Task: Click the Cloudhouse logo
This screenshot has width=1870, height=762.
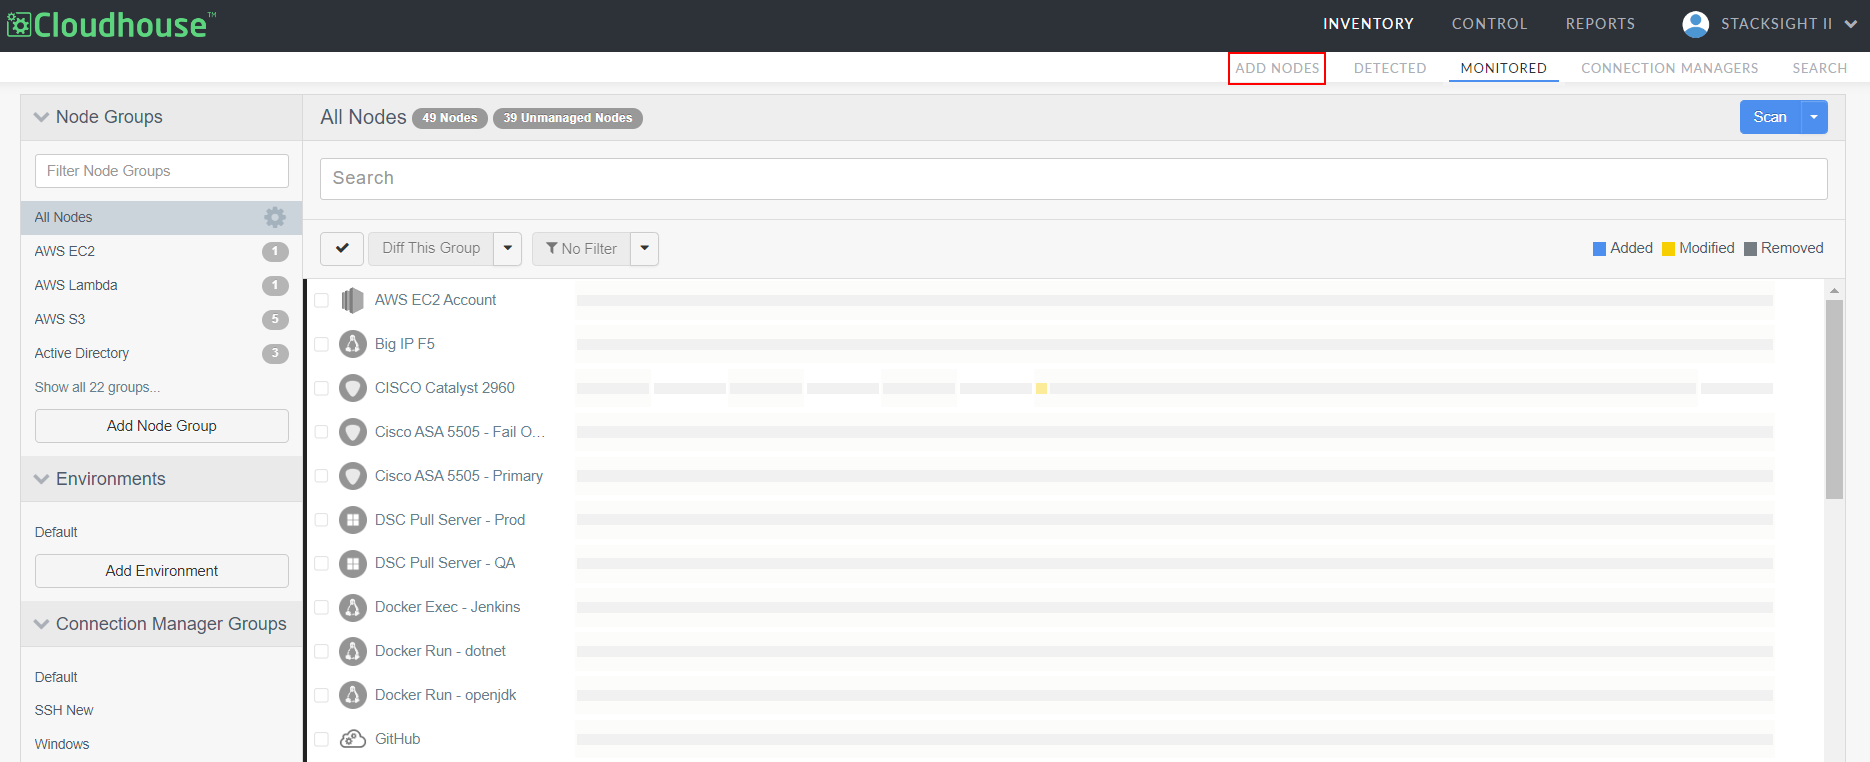Action: pos(111,25)
